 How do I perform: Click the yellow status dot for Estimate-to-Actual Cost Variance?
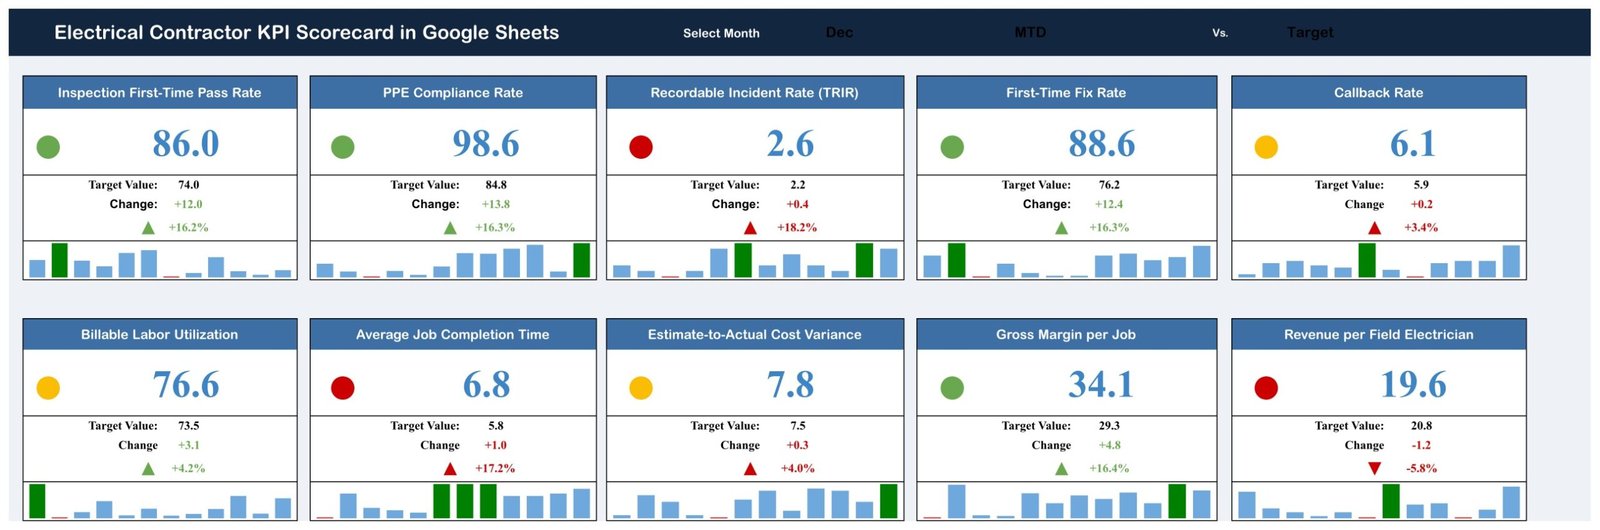point(641,388)
